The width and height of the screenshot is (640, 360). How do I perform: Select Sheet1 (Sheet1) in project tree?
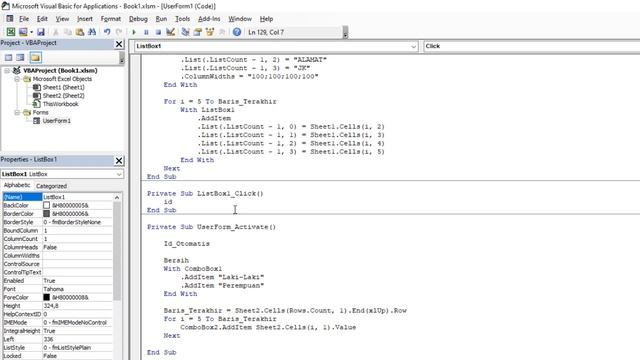click(x=63, y=87)
